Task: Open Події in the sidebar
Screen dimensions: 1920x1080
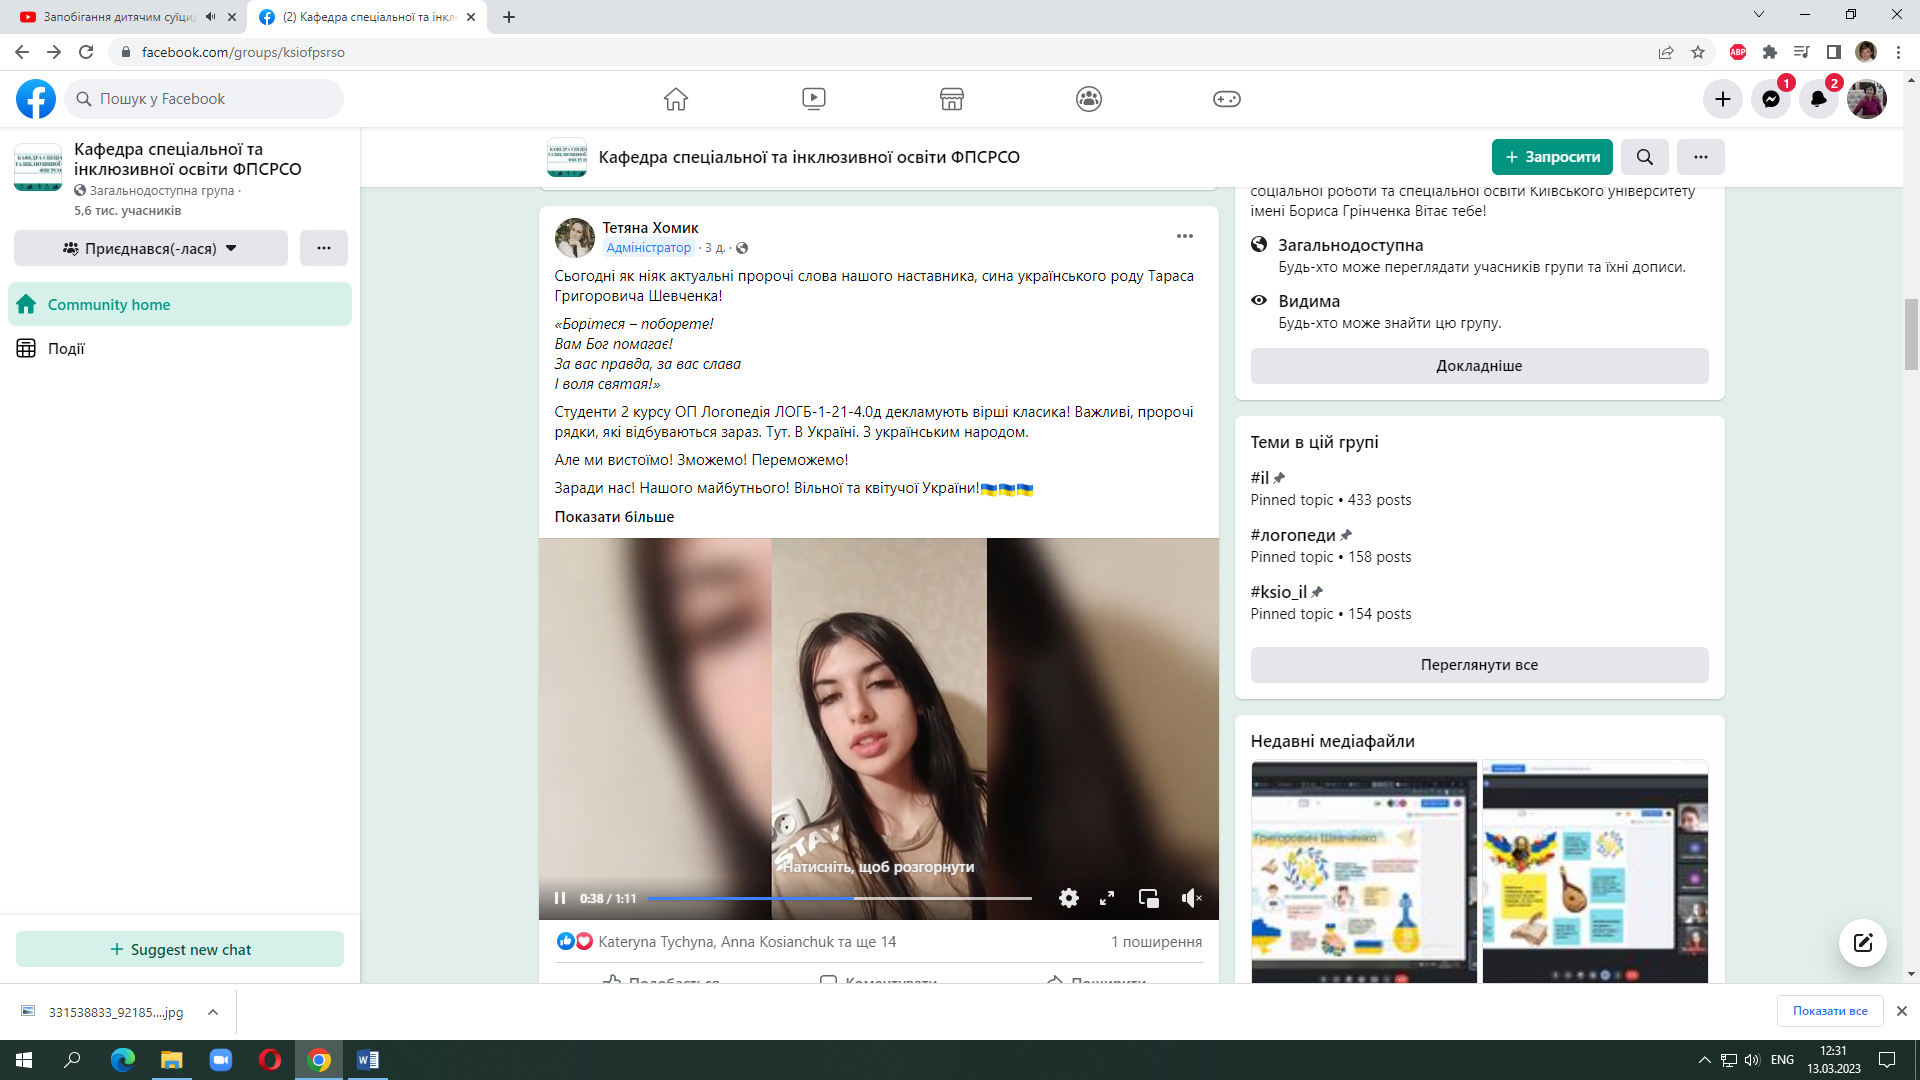Action: pos(66,348)
